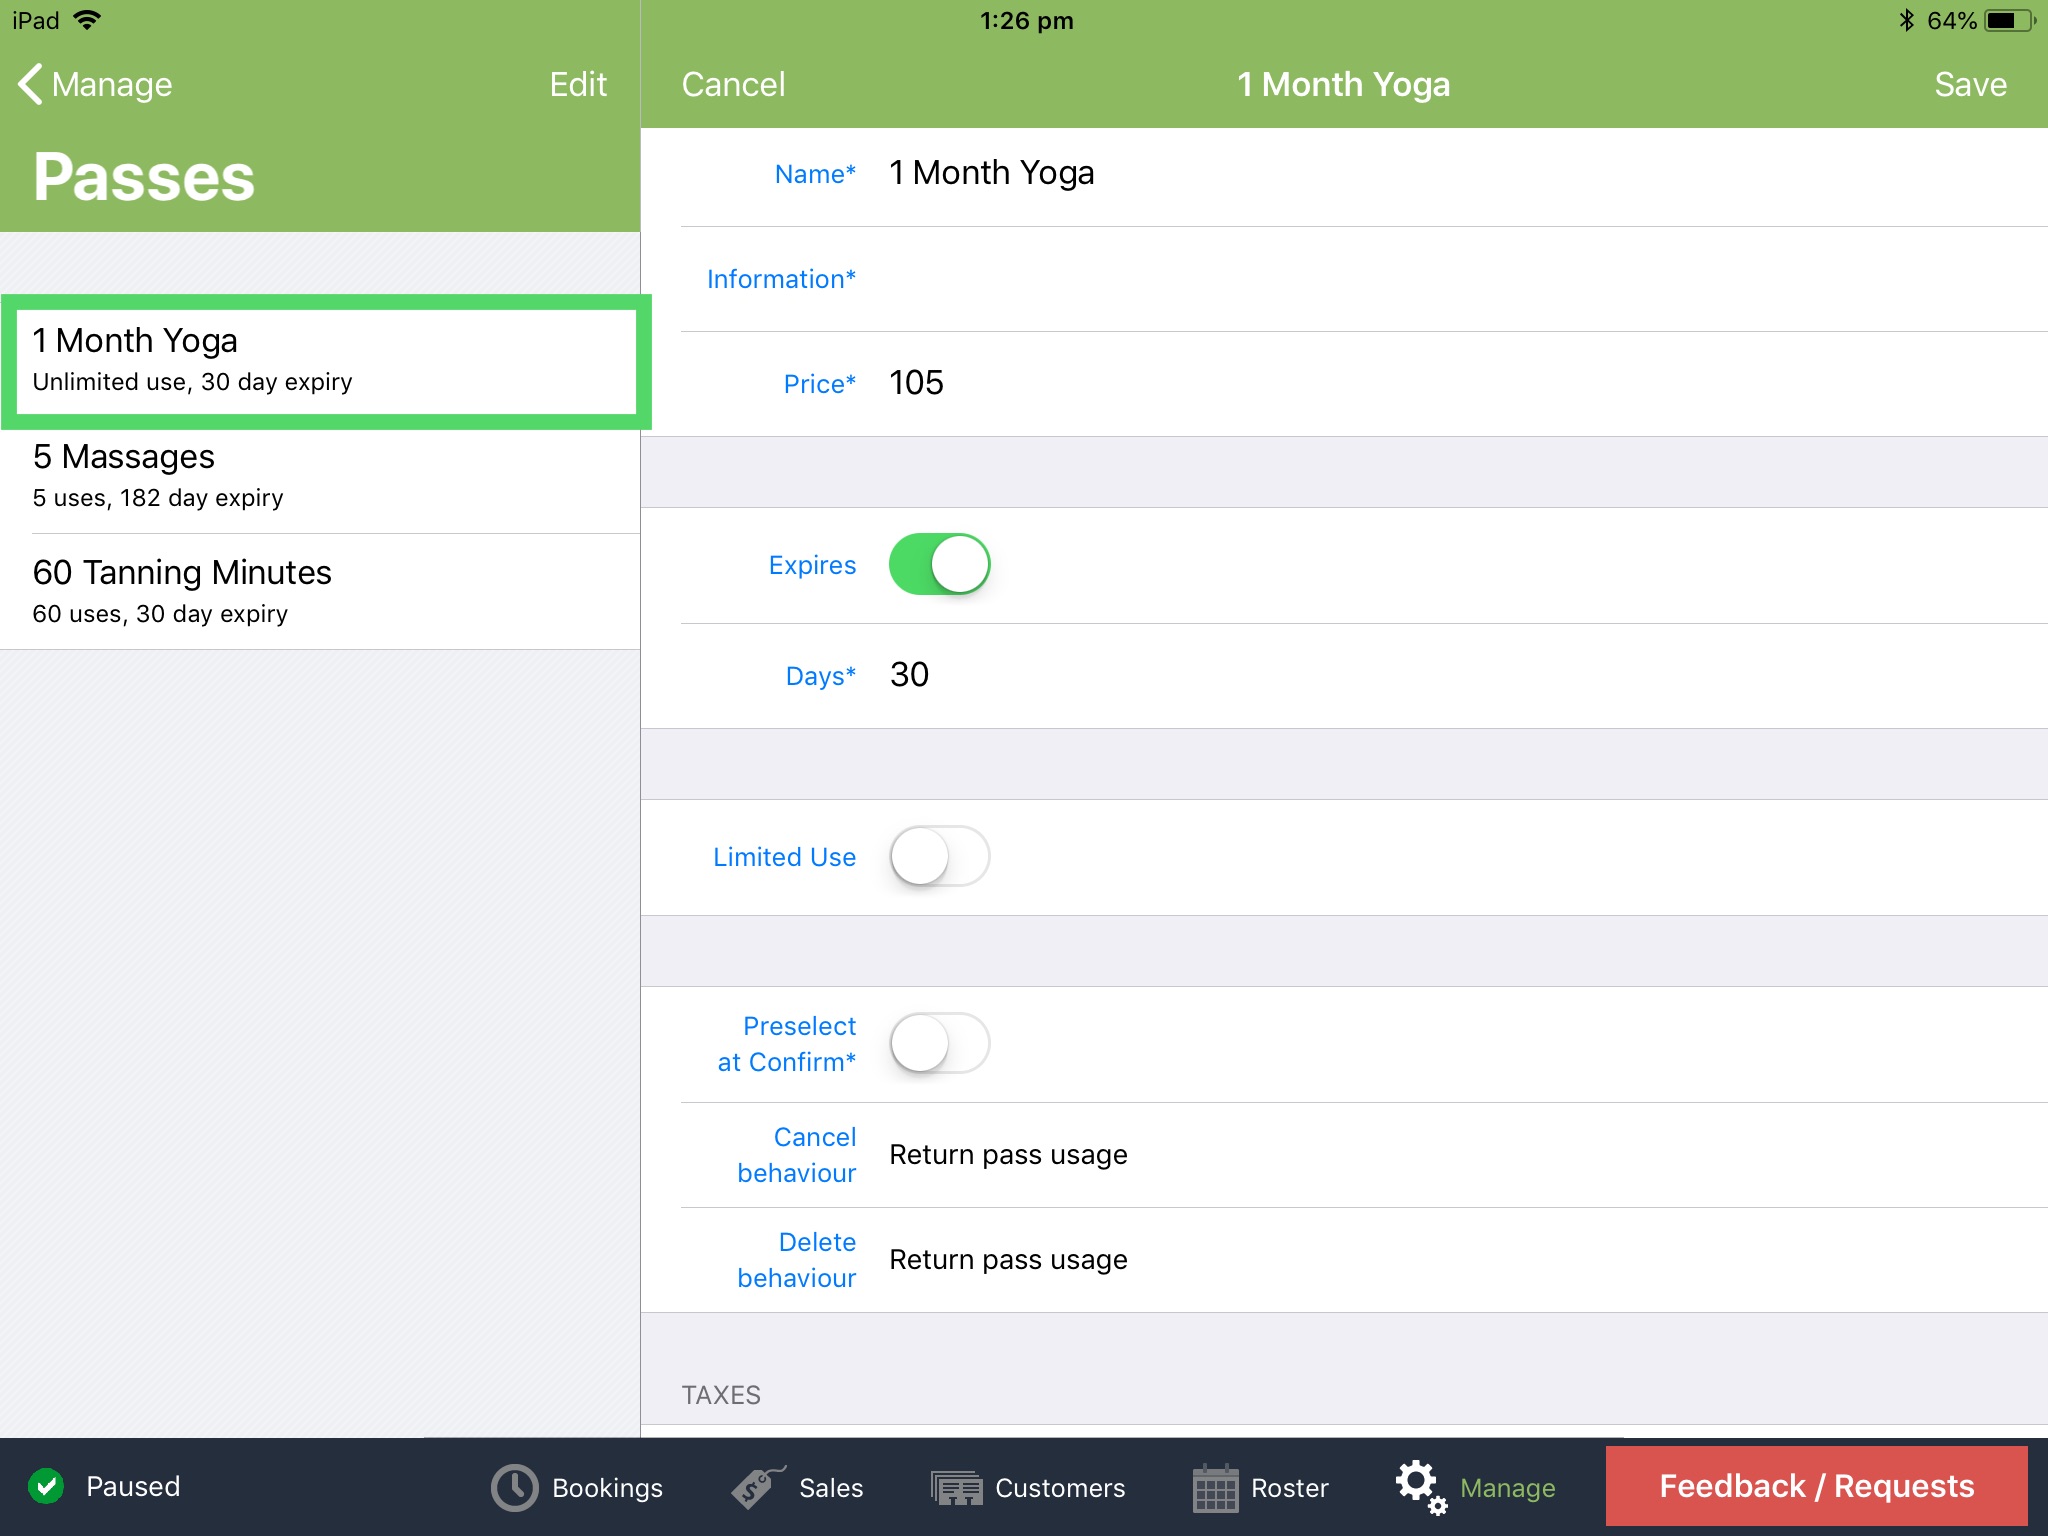Screen dimensions: 2048x1536
Task: Click the Bluetooth icon in status bar
Action: 1906,18
